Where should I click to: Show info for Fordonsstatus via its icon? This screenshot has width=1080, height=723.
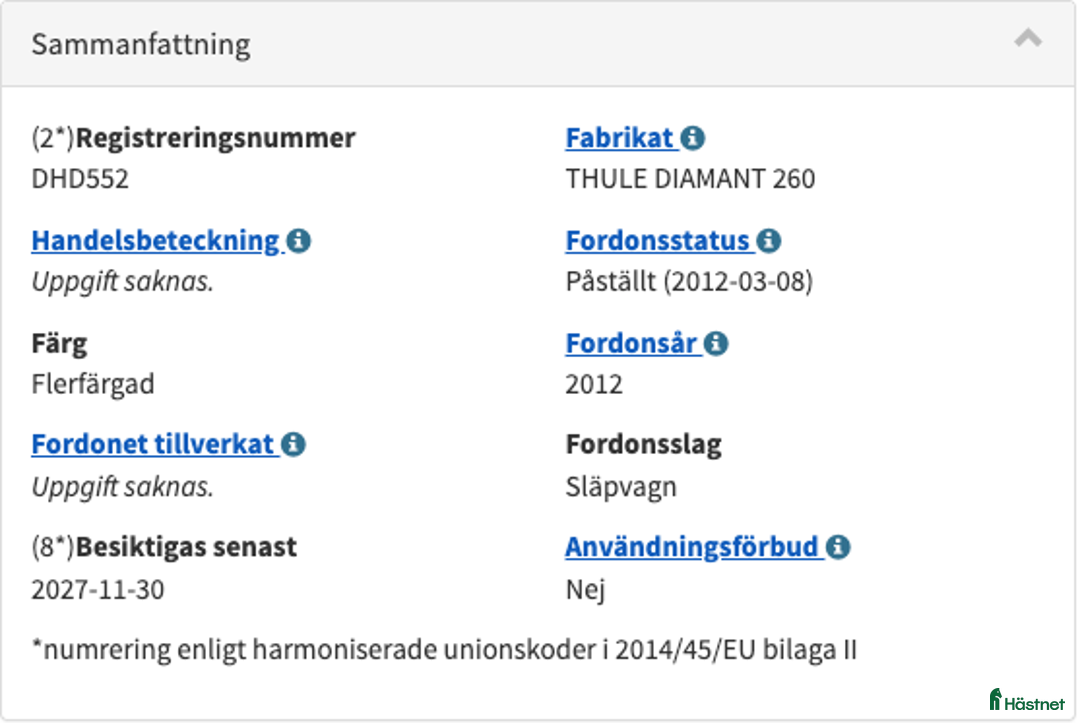point(769,241)
